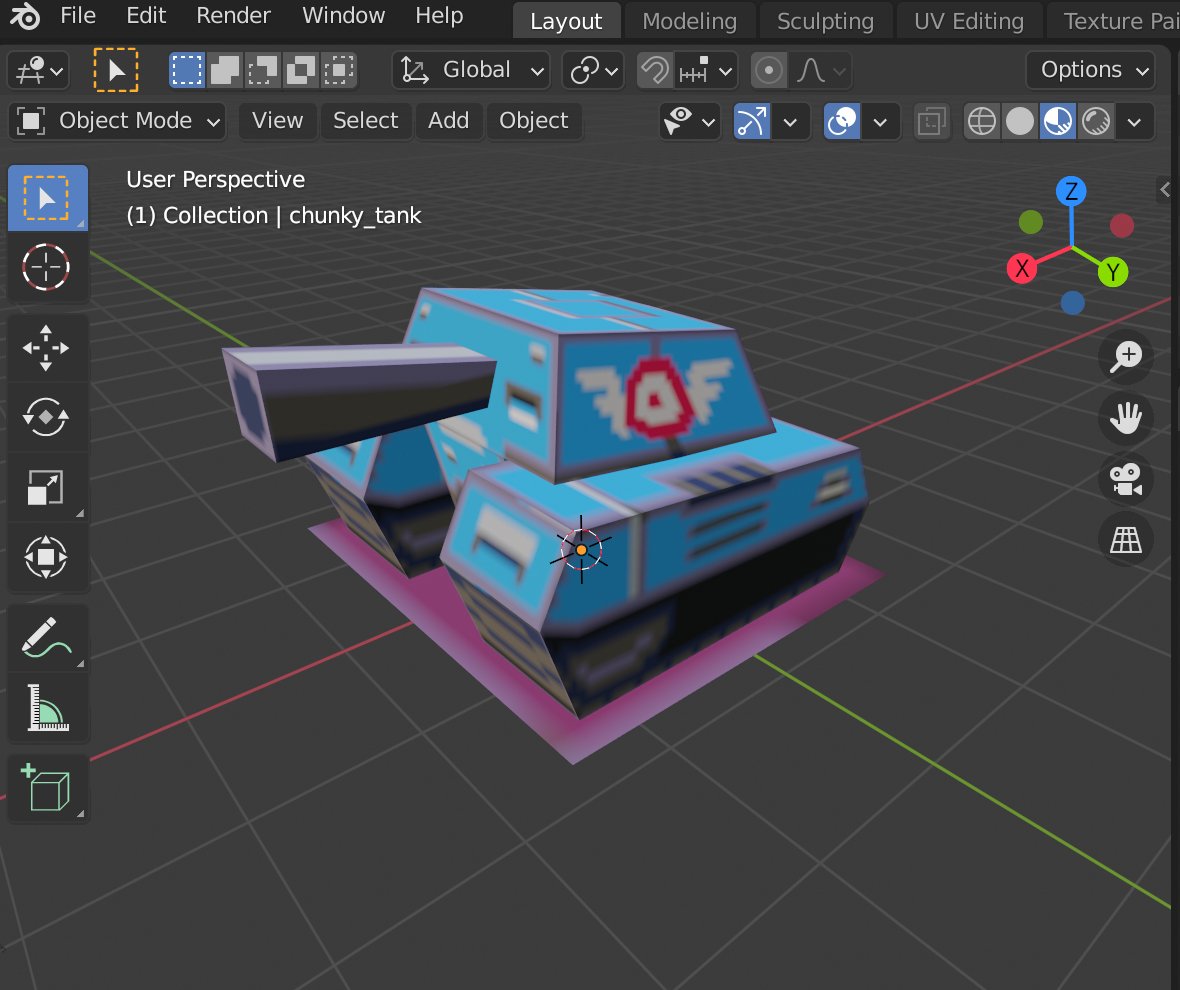Activate the Cursor tool

click(47, 267)
